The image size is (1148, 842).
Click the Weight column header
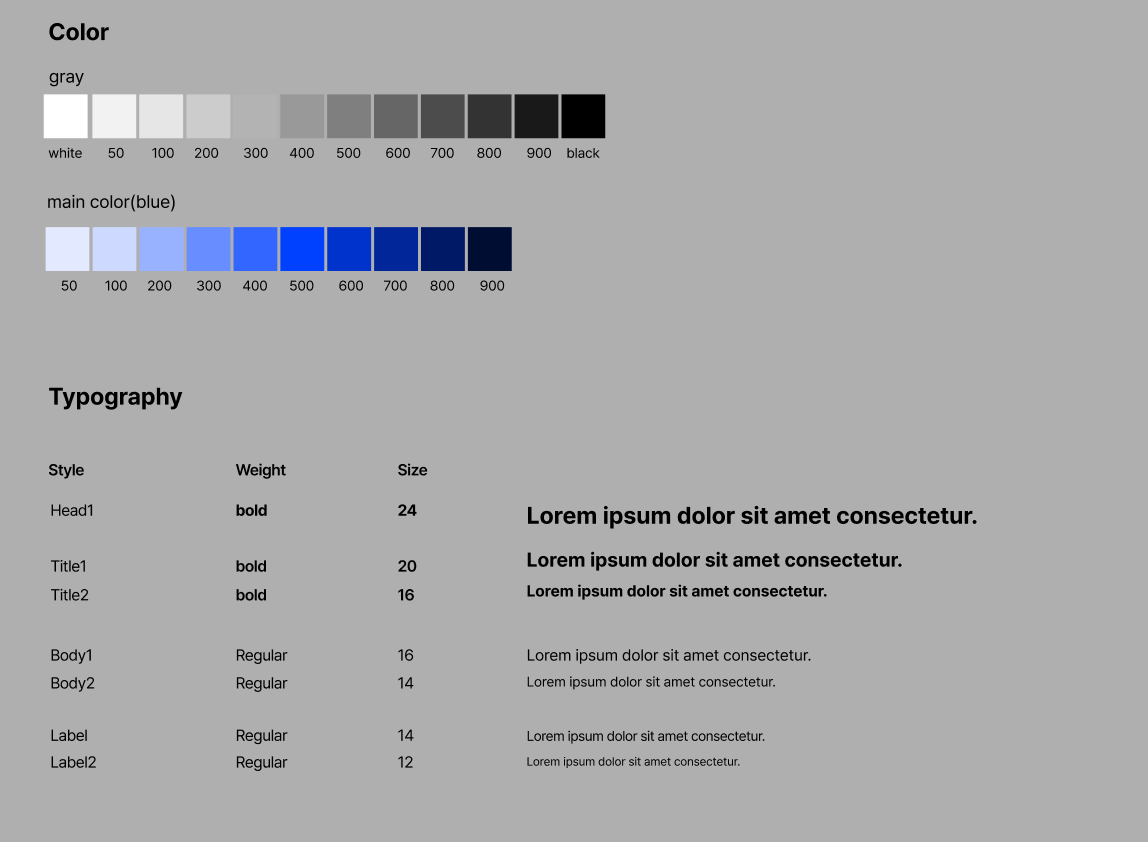point(261,470)
